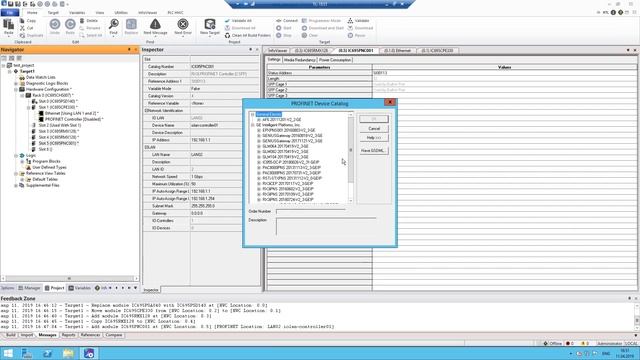Click the Have GSDML button

[374, 151]
